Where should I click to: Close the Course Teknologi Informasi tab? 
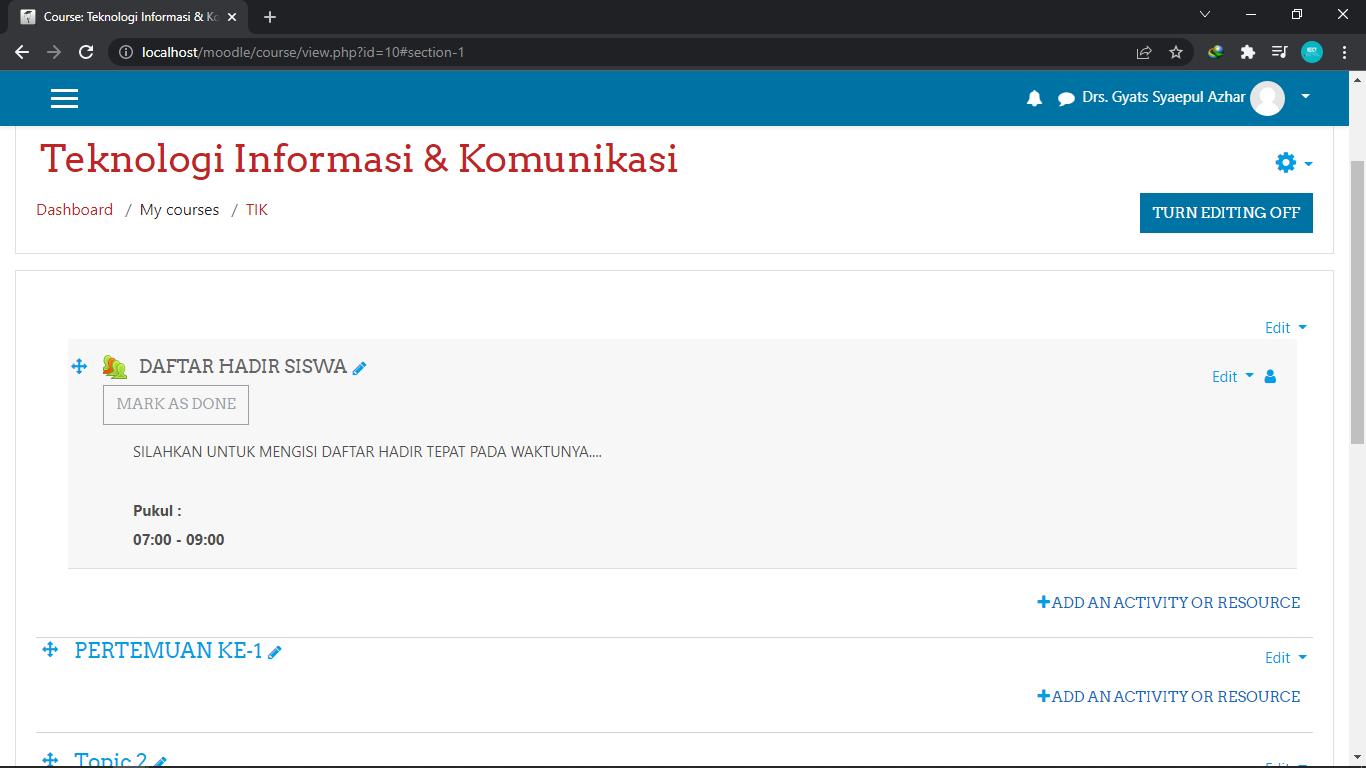point(232,17)
